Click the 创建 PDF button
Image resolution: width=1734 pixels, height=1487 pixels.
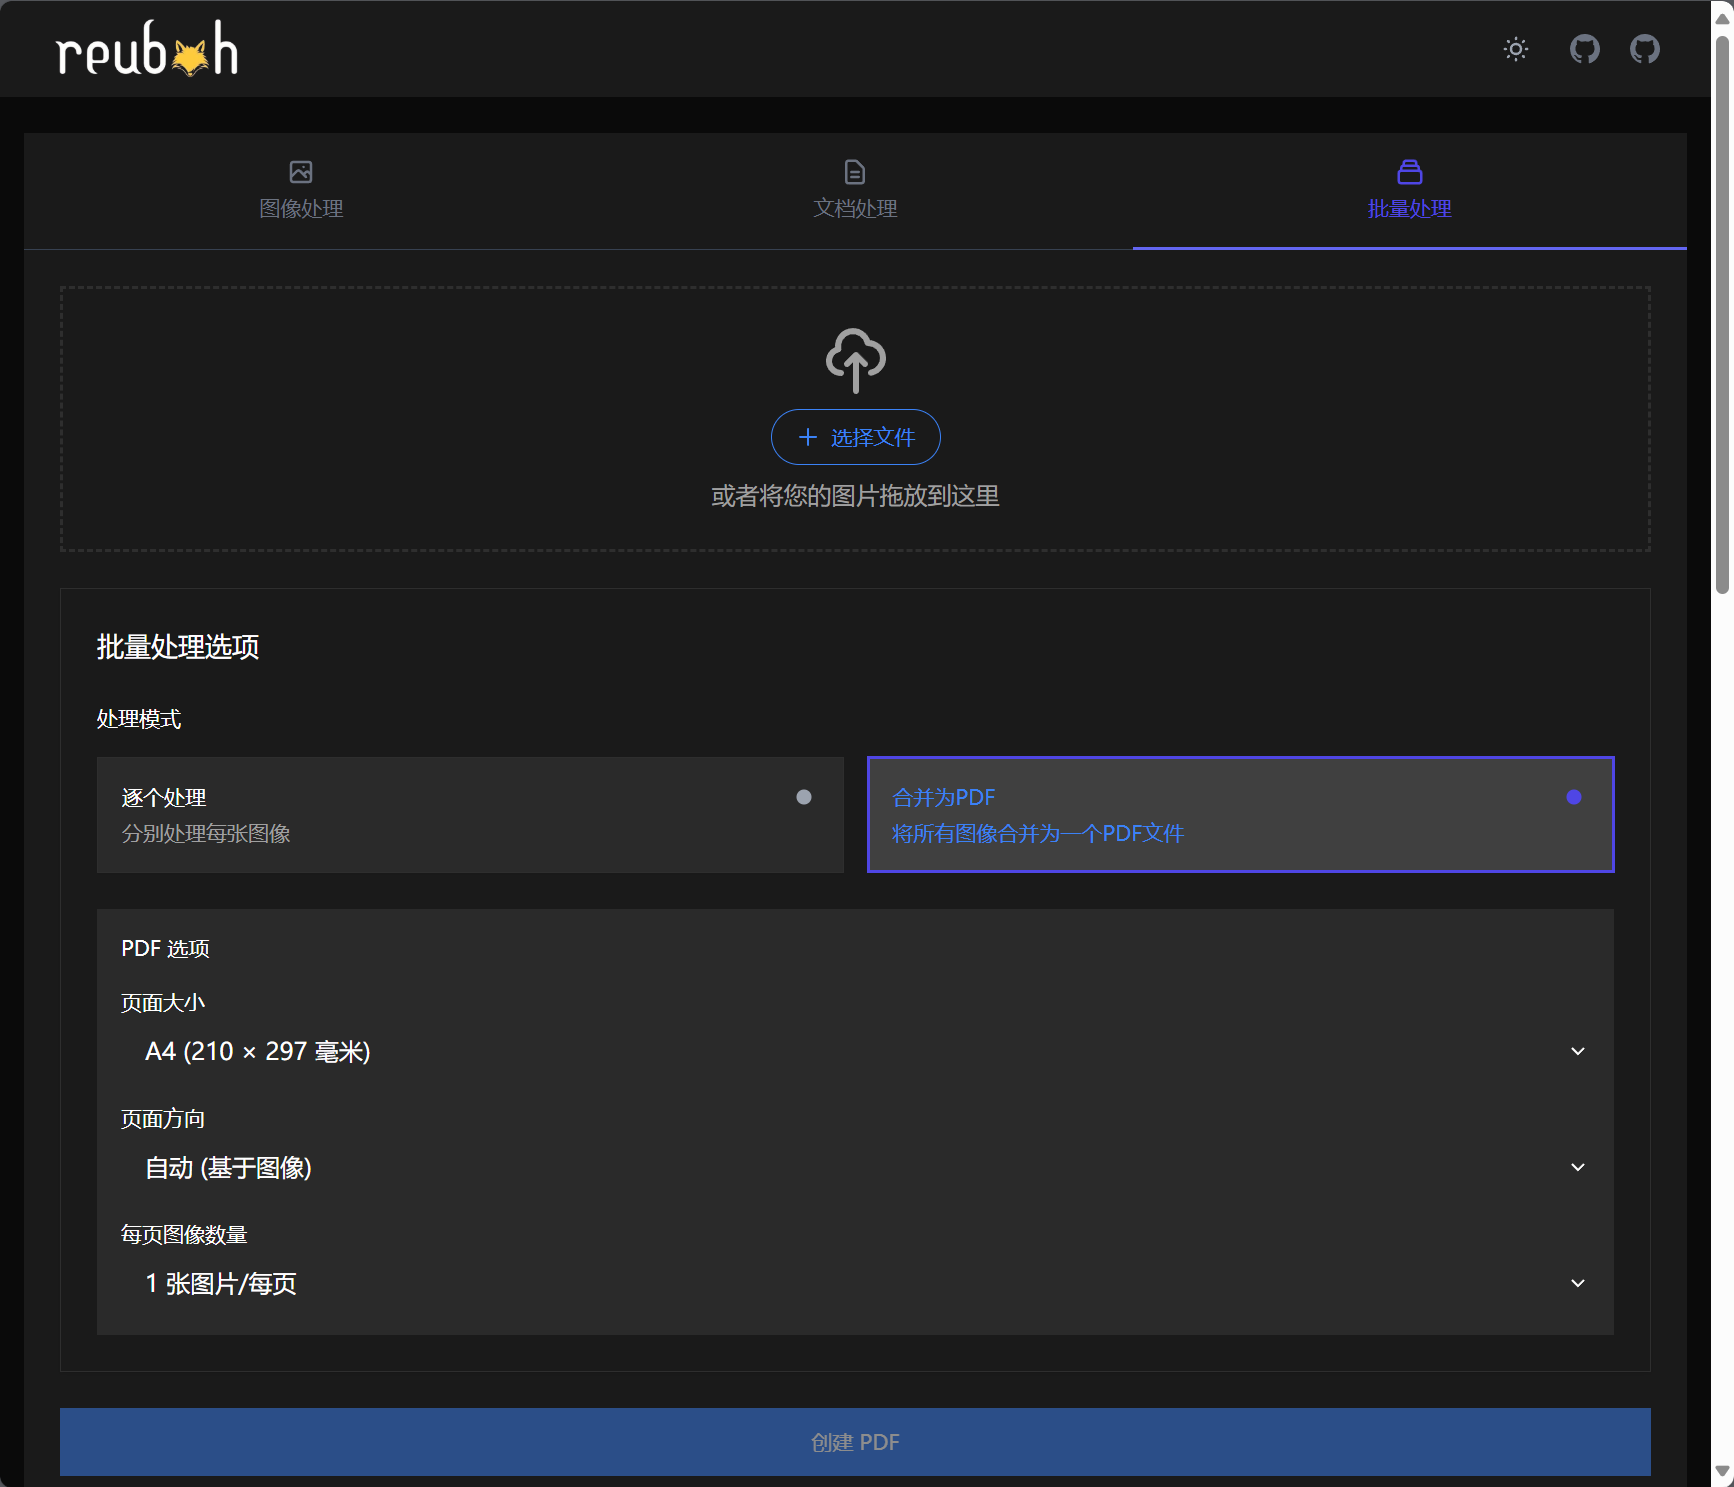[x=855, y=1442]
